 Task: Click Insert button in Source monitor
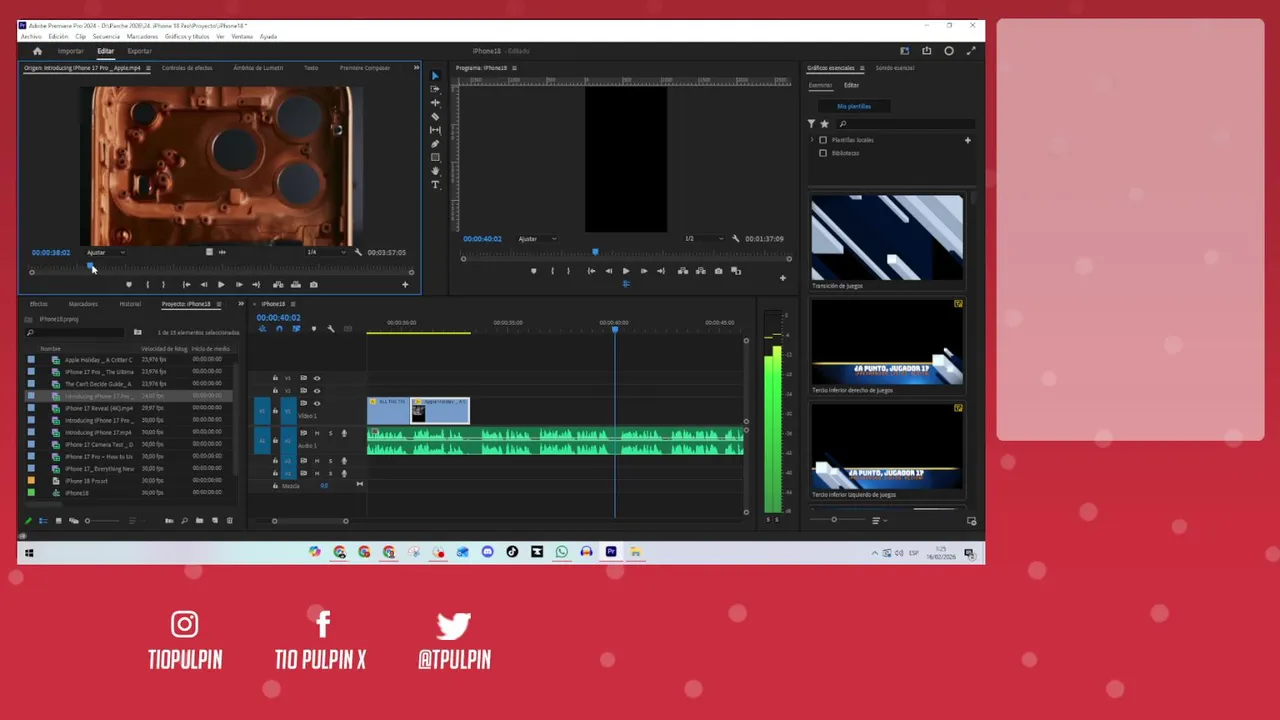pyautogui.click(x=278, y=284)
